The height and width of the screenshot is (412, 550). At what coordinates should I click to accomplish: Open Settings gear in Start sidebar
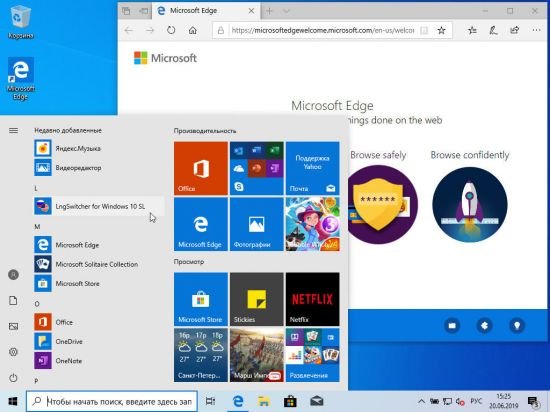click(13, 352)
